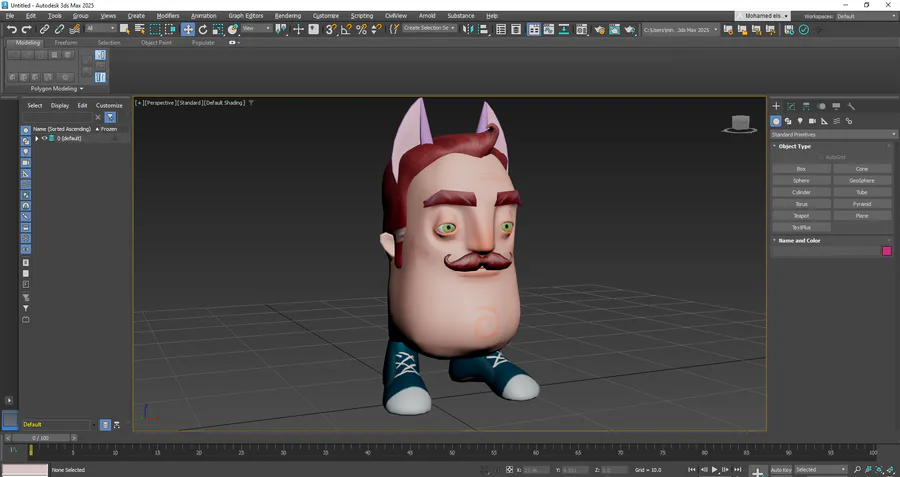Open the Modifiers menu

pos(168,15)
